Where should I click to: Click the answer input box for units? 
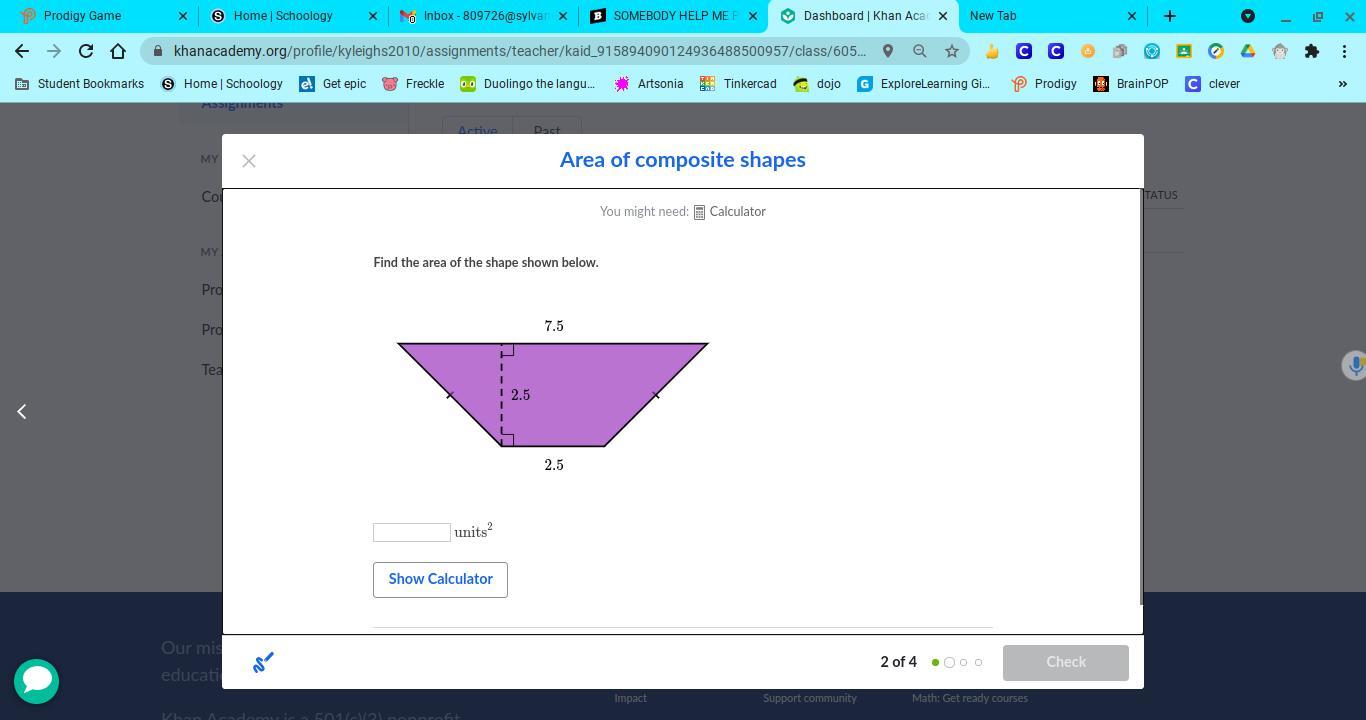[x=412, y=532]
